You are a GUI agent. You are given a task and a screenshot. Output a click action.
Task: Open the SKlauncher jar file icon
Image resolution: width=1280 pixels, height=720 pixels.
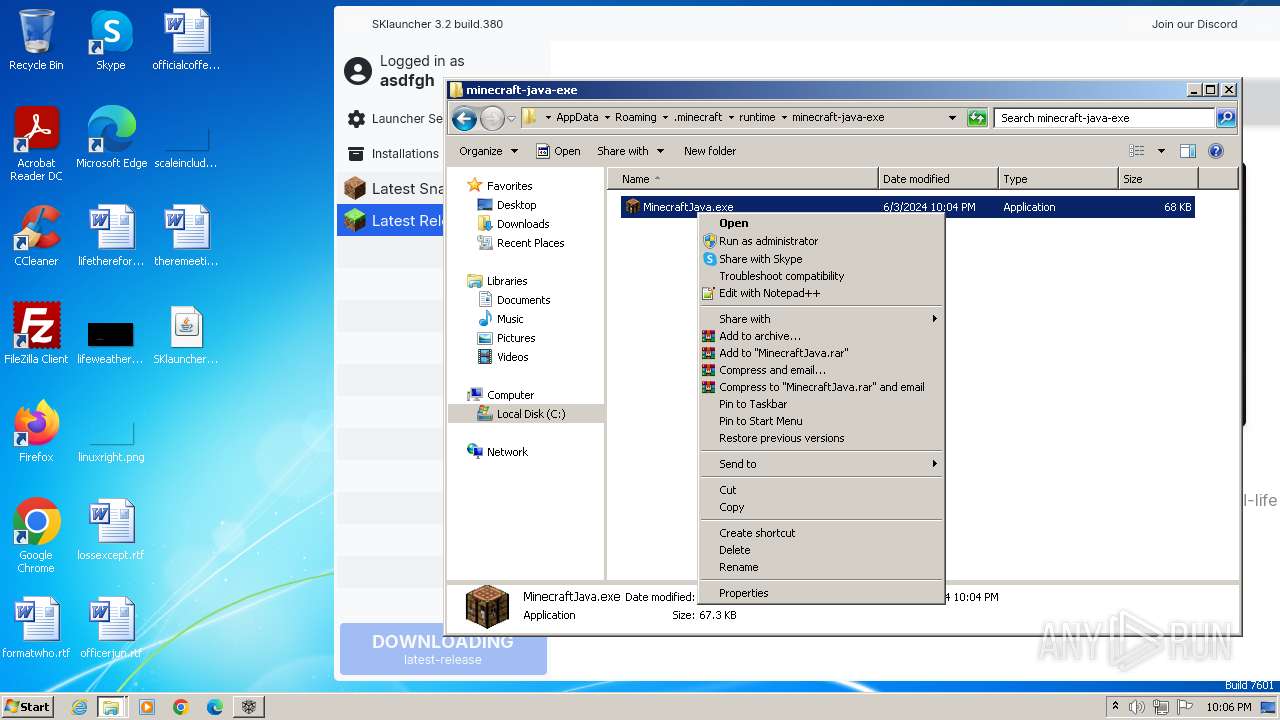pos(186,334)
